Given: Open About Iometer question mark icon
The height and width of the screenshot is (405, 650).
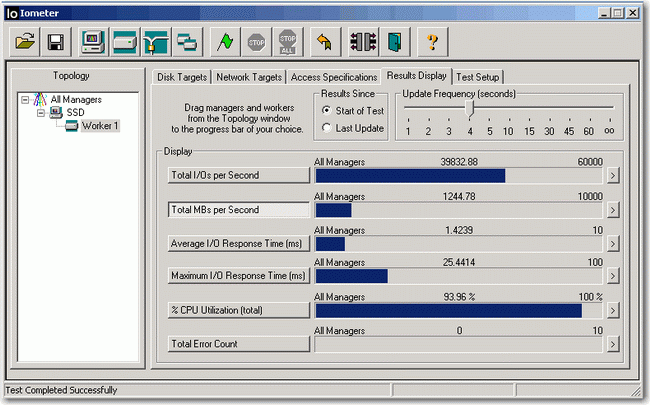Looking at the screenshot, I should [x=432, y=42].
